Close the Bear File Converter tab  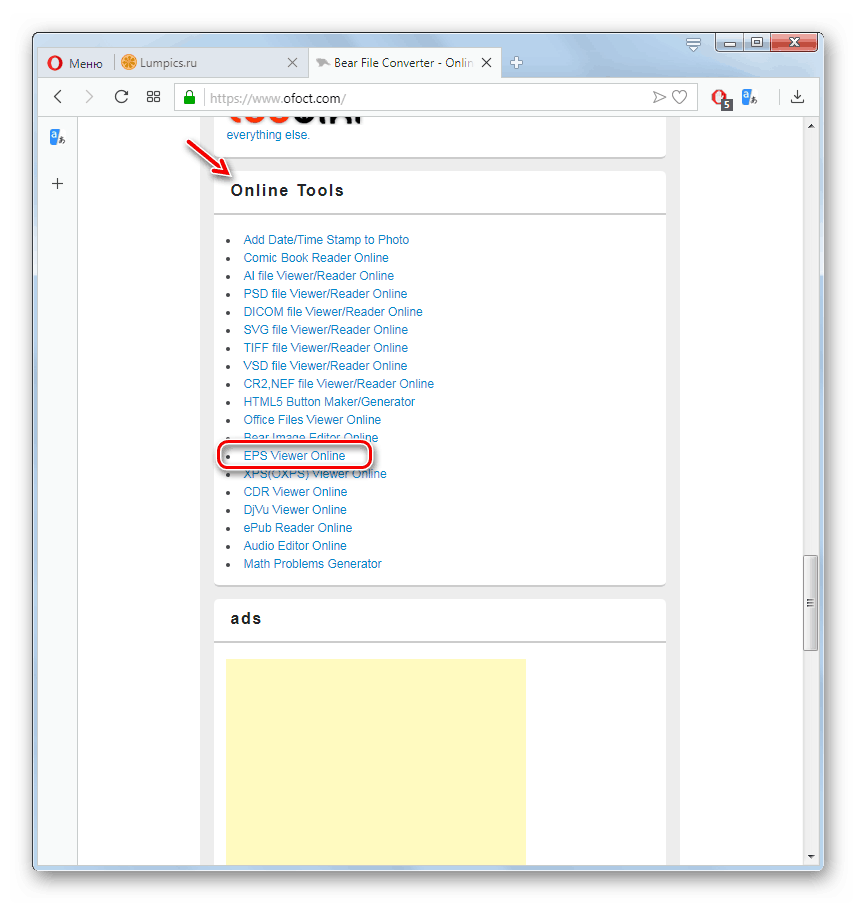coord(487,63)
